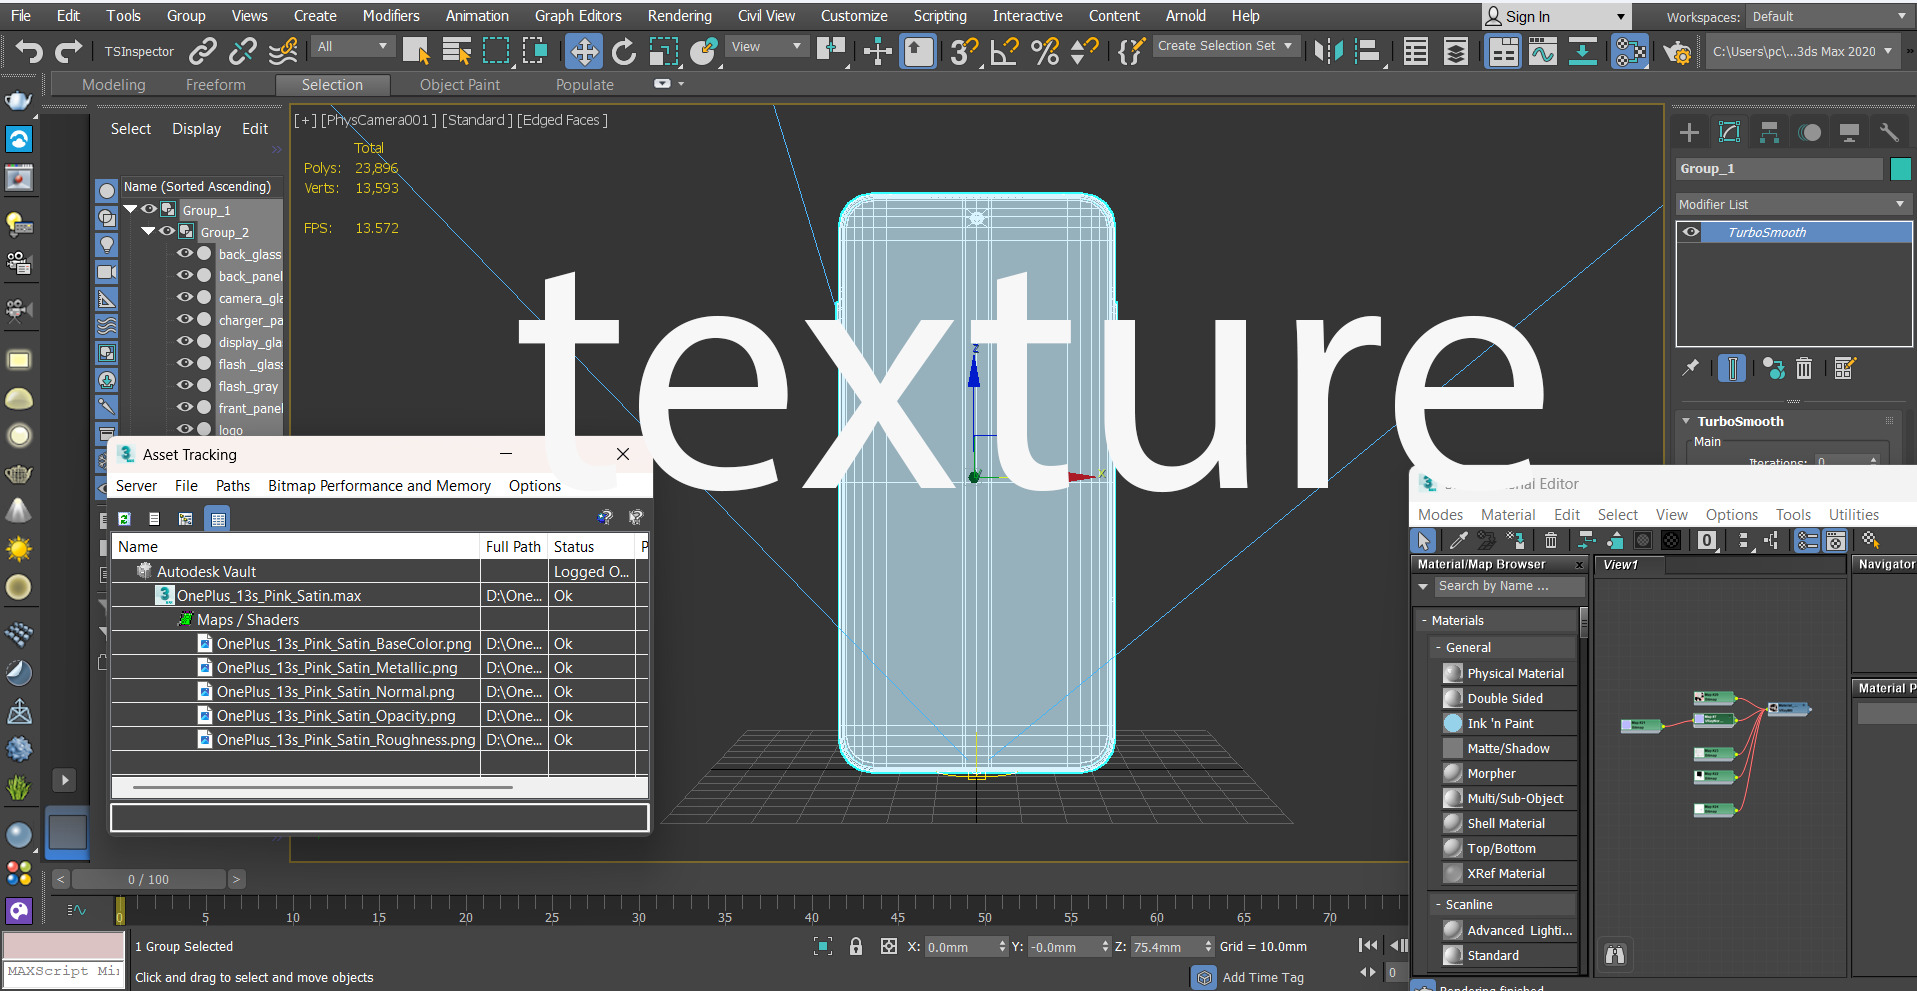Open the Graph Editors menu

click(x=578, y=16)
